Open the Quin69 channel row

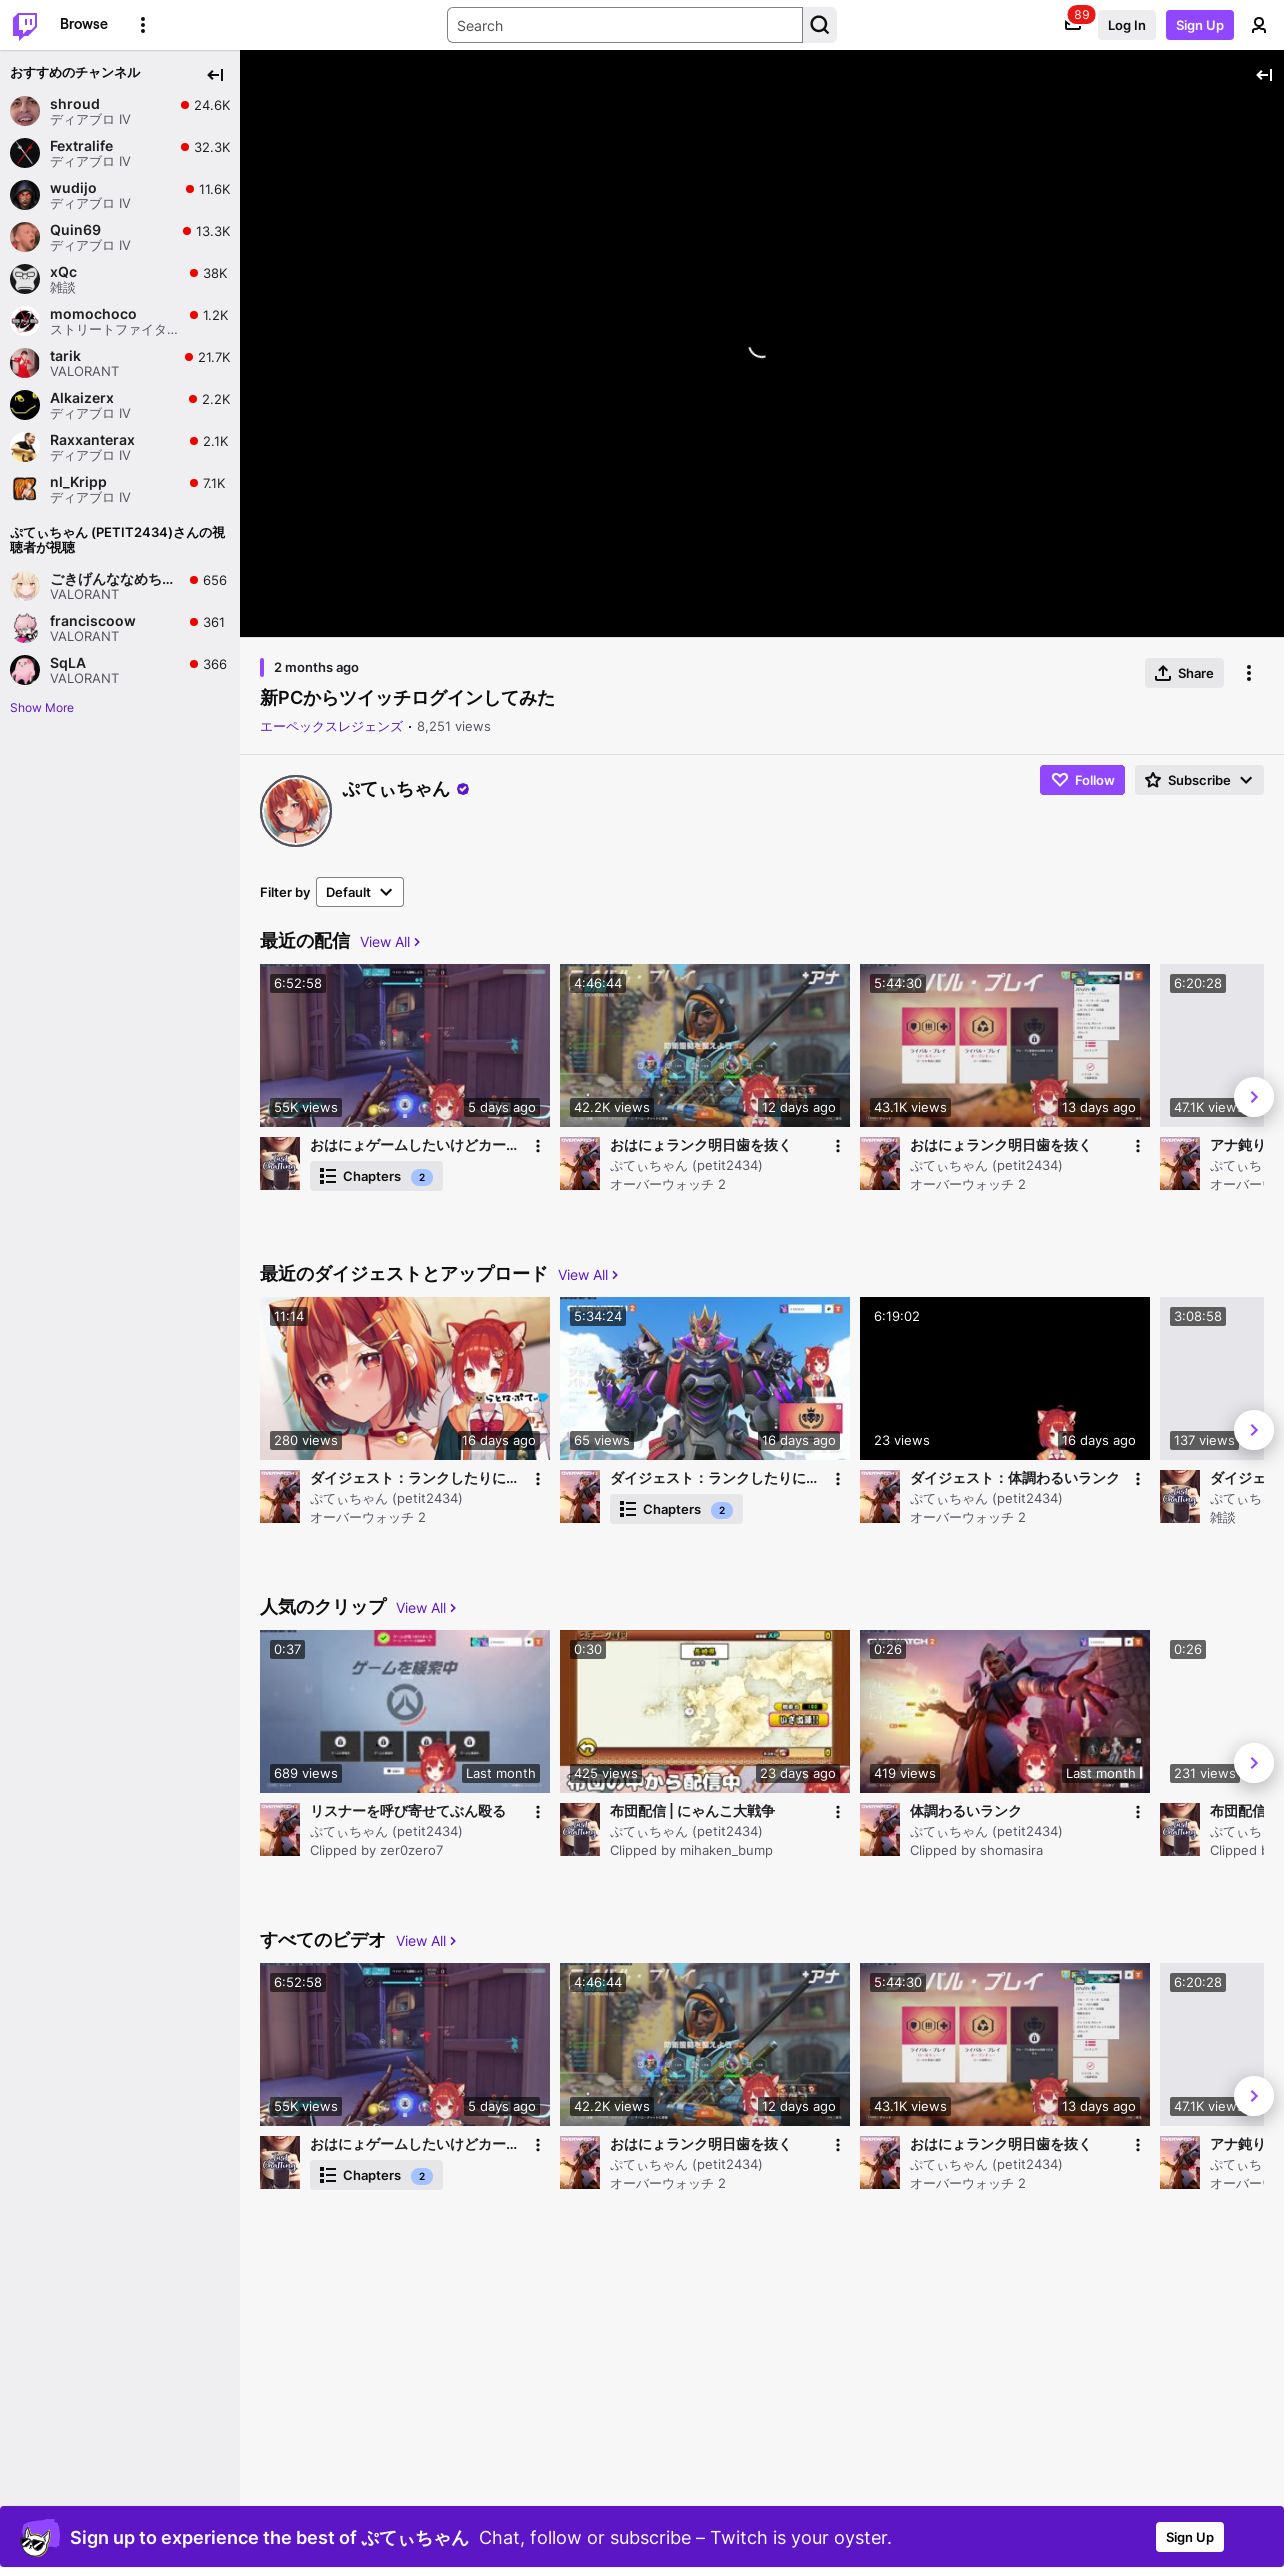click(120, 237)
